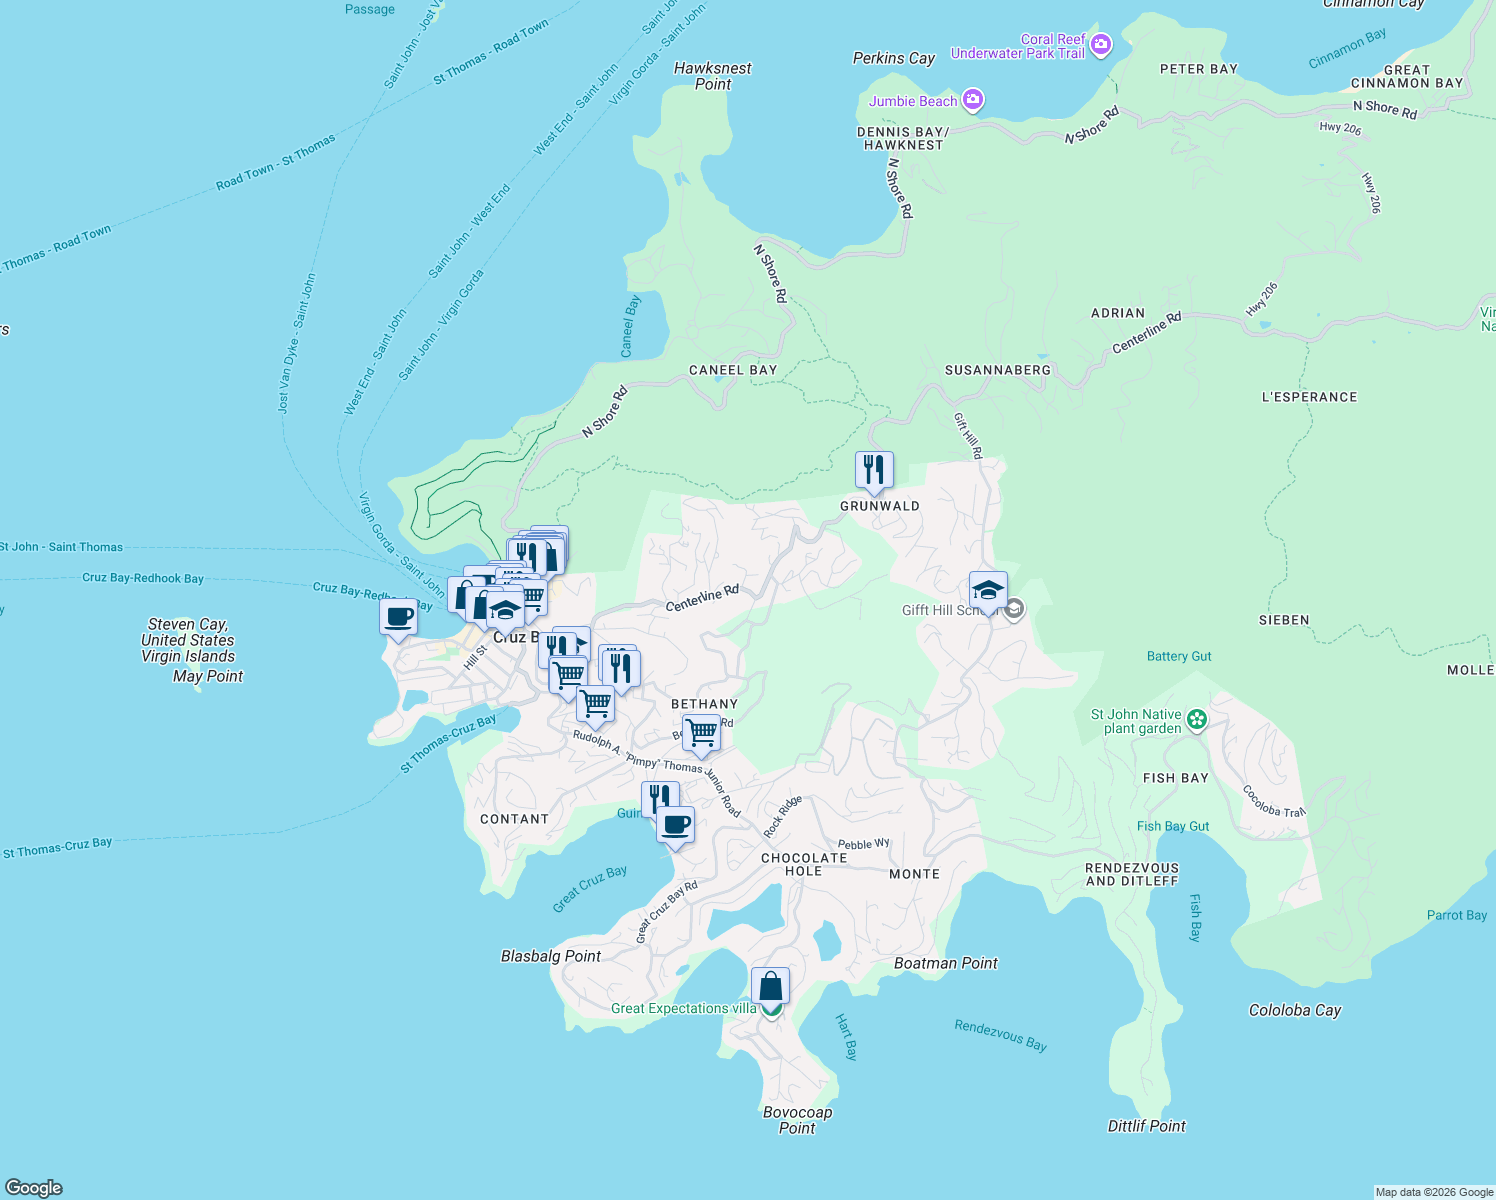Click the coffee cup marker west of Cruz Bay

(397, 617)
